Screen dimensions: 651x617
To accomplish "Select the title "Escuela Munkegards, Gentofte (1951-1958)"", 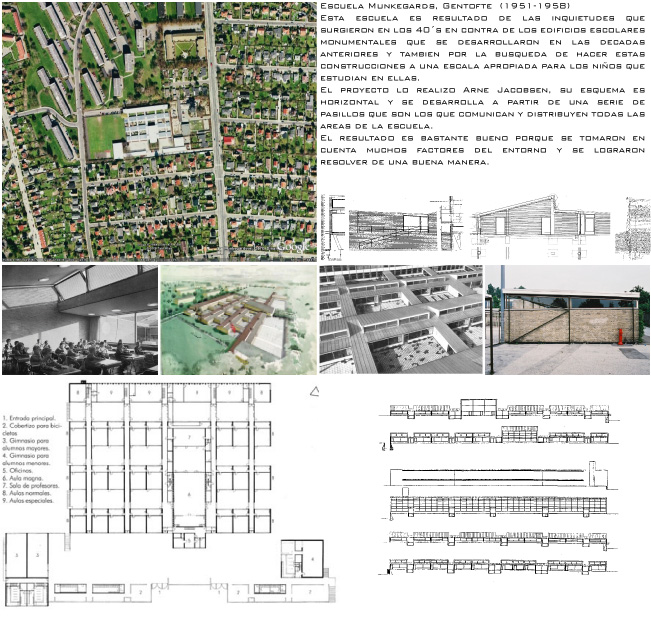I will [x=445, y=6].
